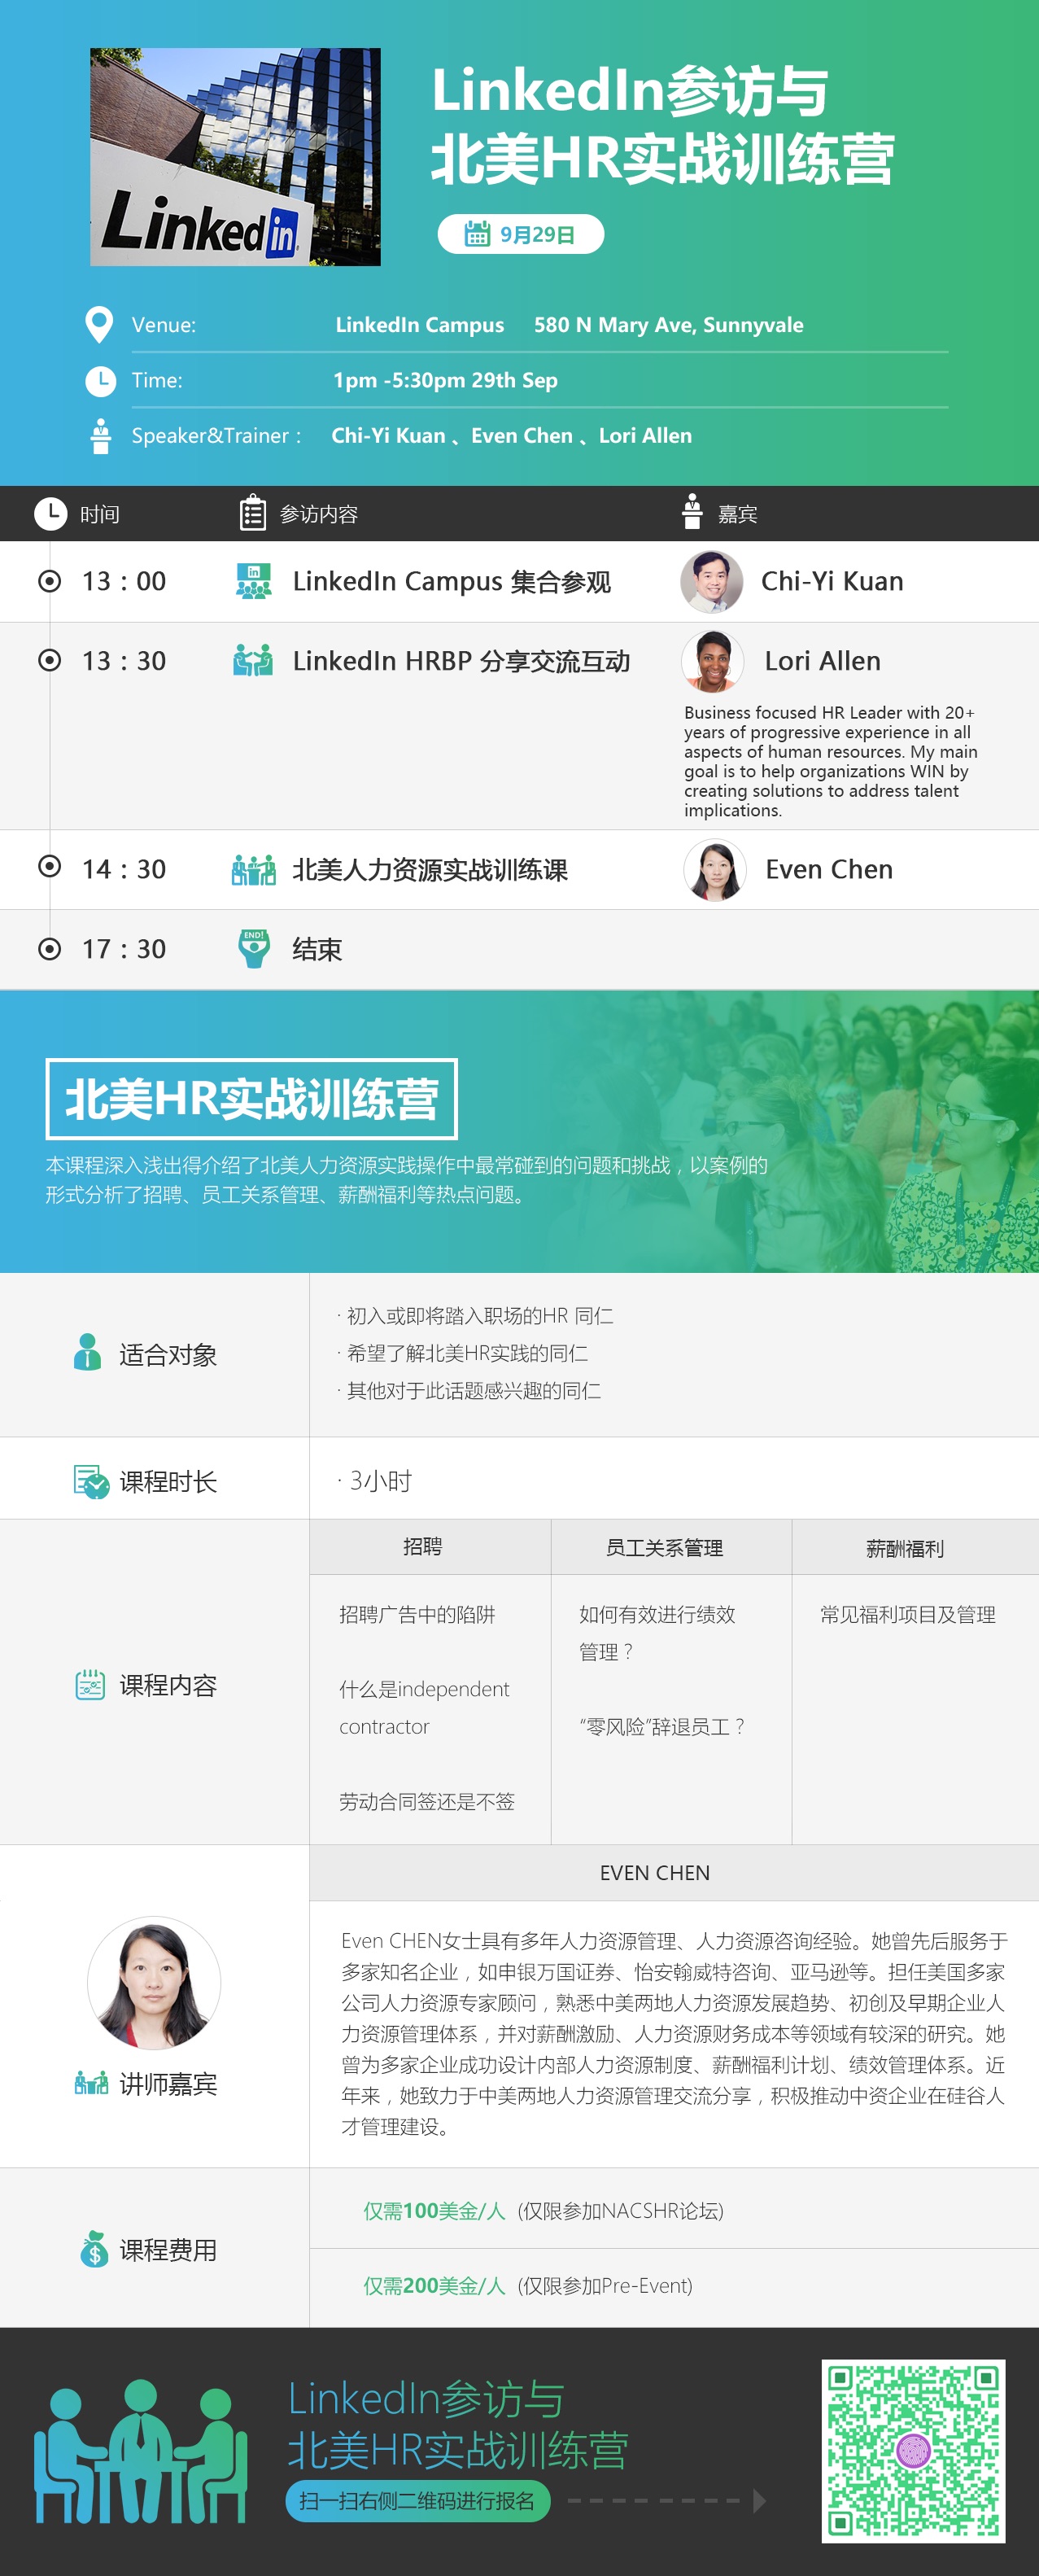The height and width of the screenshot is (2576, 1039).
Task: Click the QR code to register
Action: pos(913,2451)
